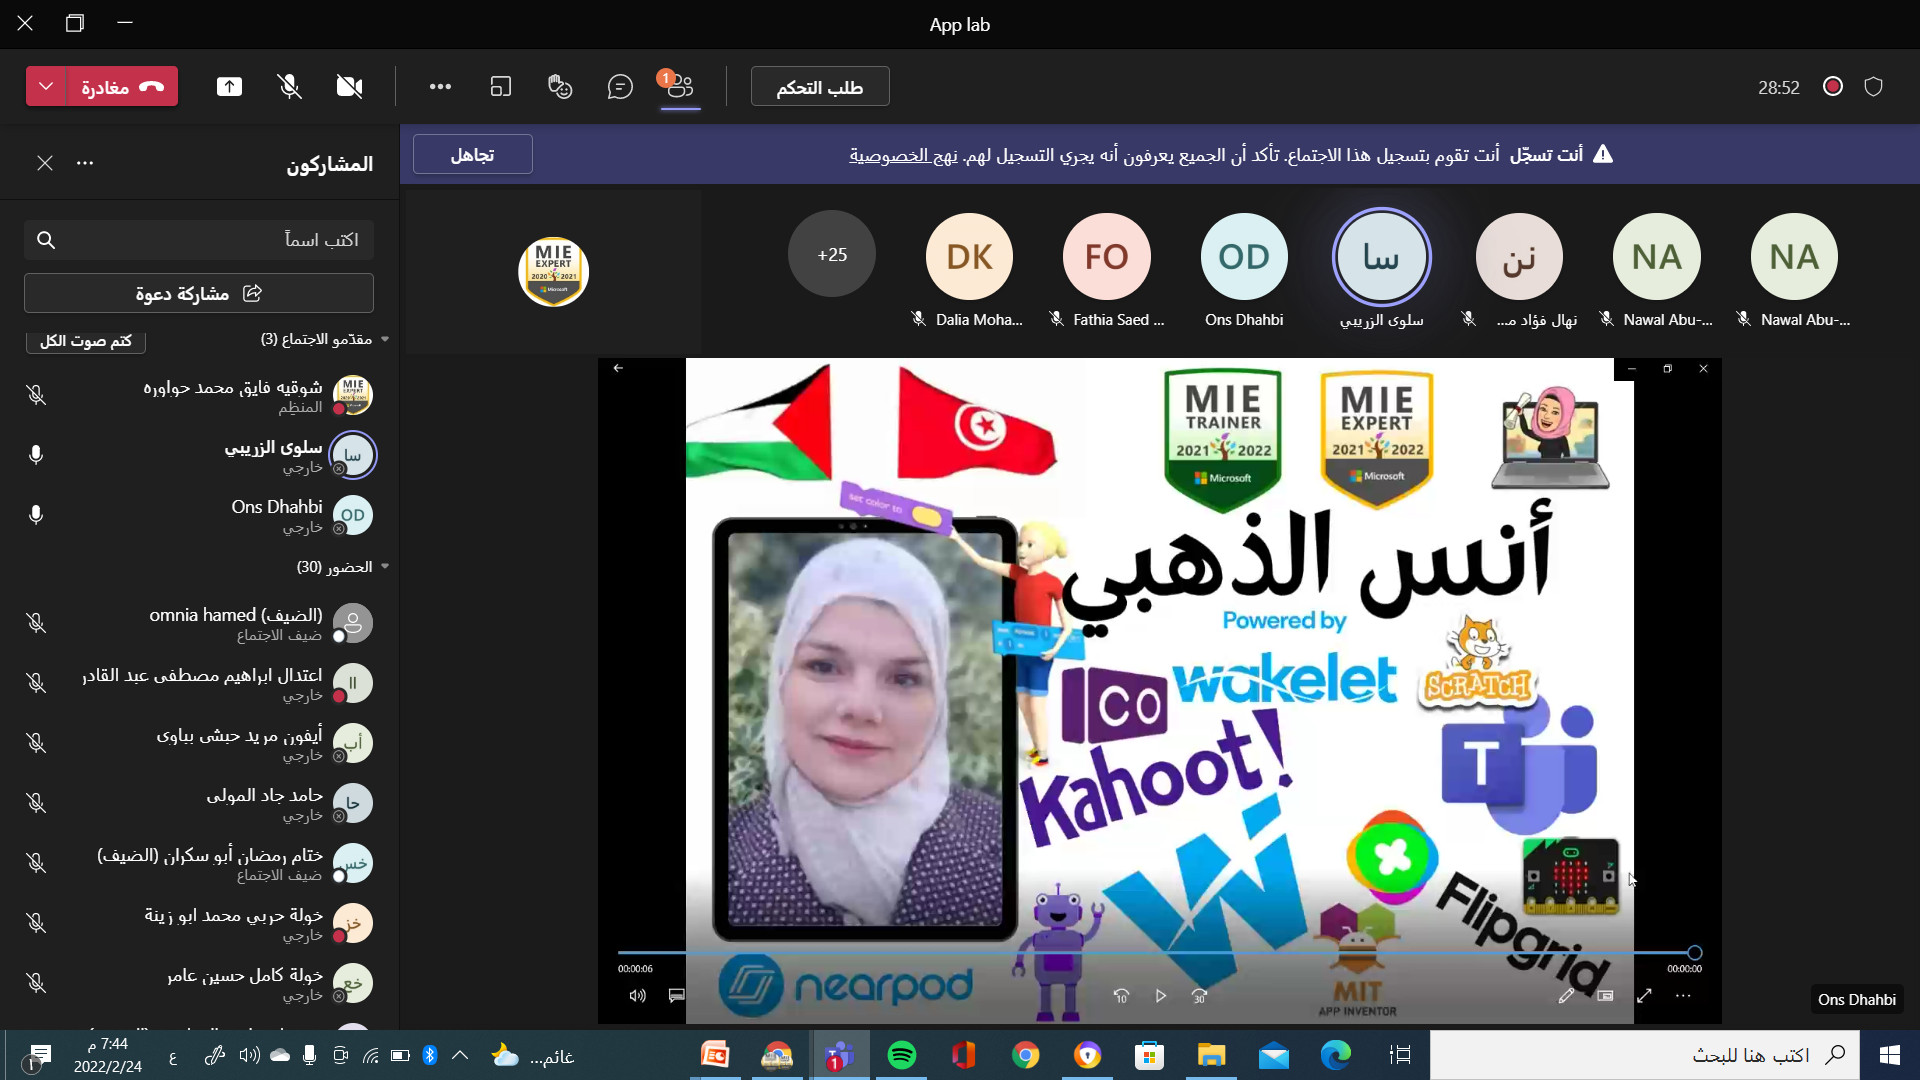The height and width of the screenshot is (1080, 1920).
Task: Click the back arrow in shared video window
Action: 618,369
